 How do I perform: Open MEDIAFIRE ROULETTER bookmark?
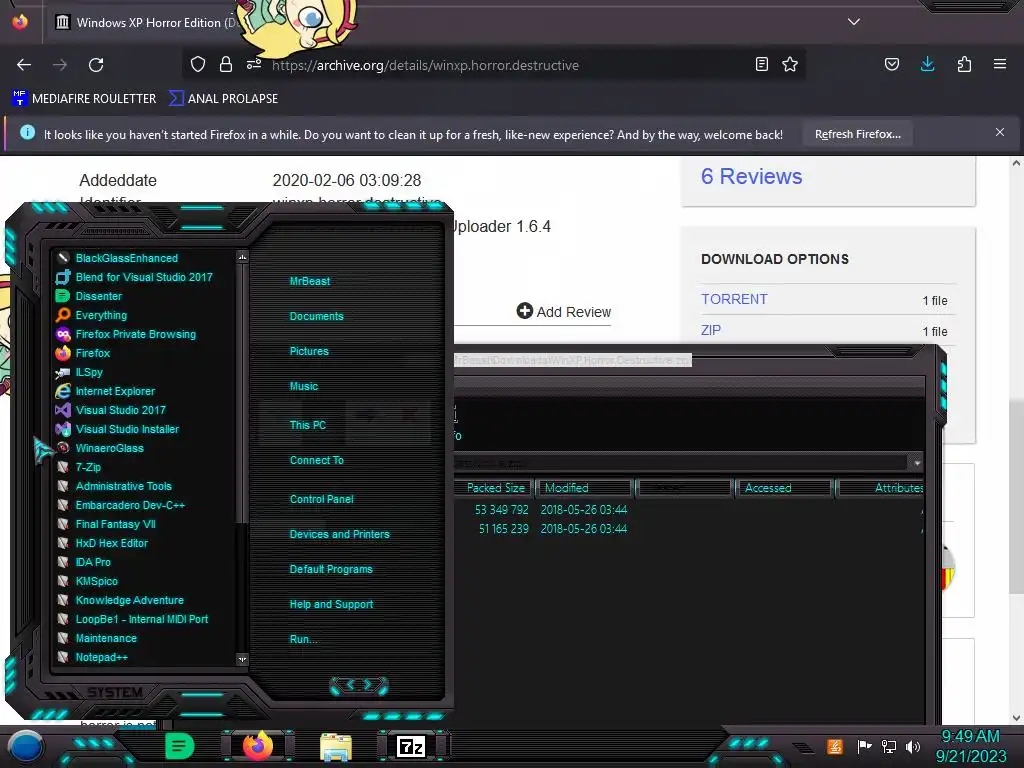(84, 99)
